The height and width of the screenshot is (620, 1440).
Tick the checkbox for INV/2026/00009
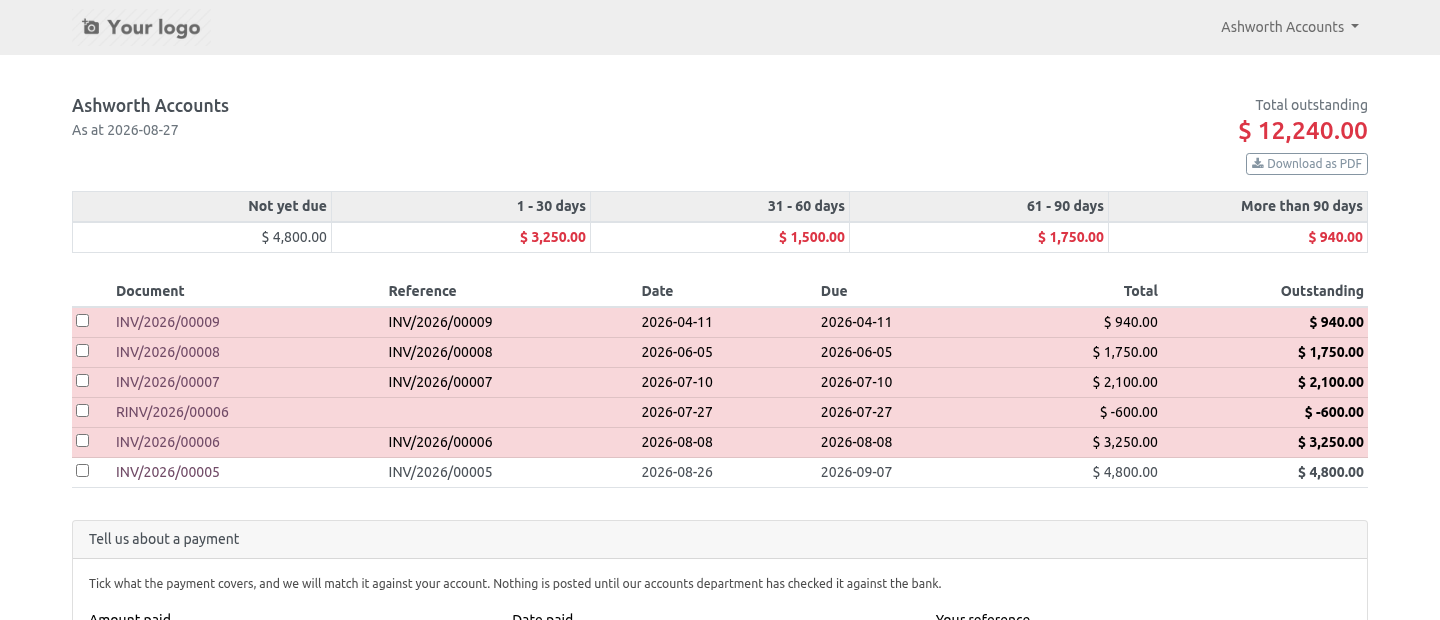pos(83,321)
